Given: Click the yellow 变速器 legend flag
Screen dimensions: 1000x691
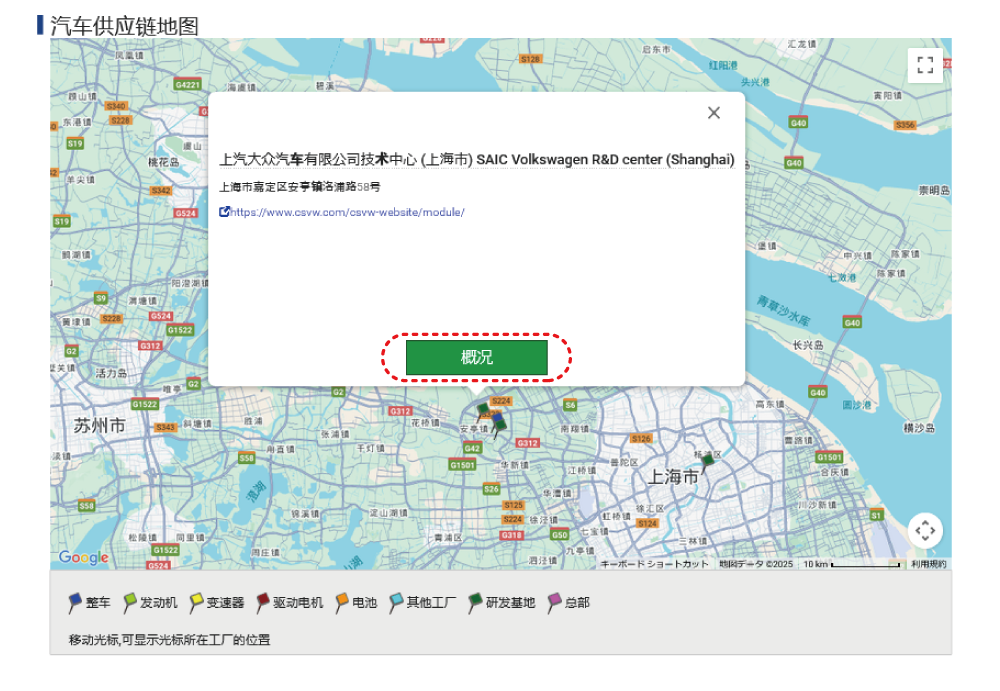Looking at the screenshot, I should pos(197,603).
